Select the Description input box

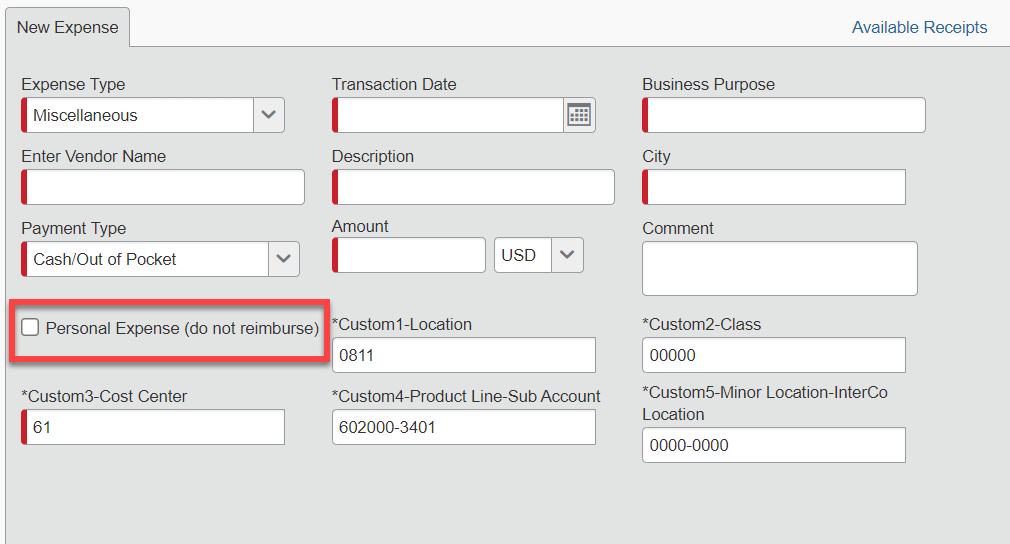pos(475,187)
